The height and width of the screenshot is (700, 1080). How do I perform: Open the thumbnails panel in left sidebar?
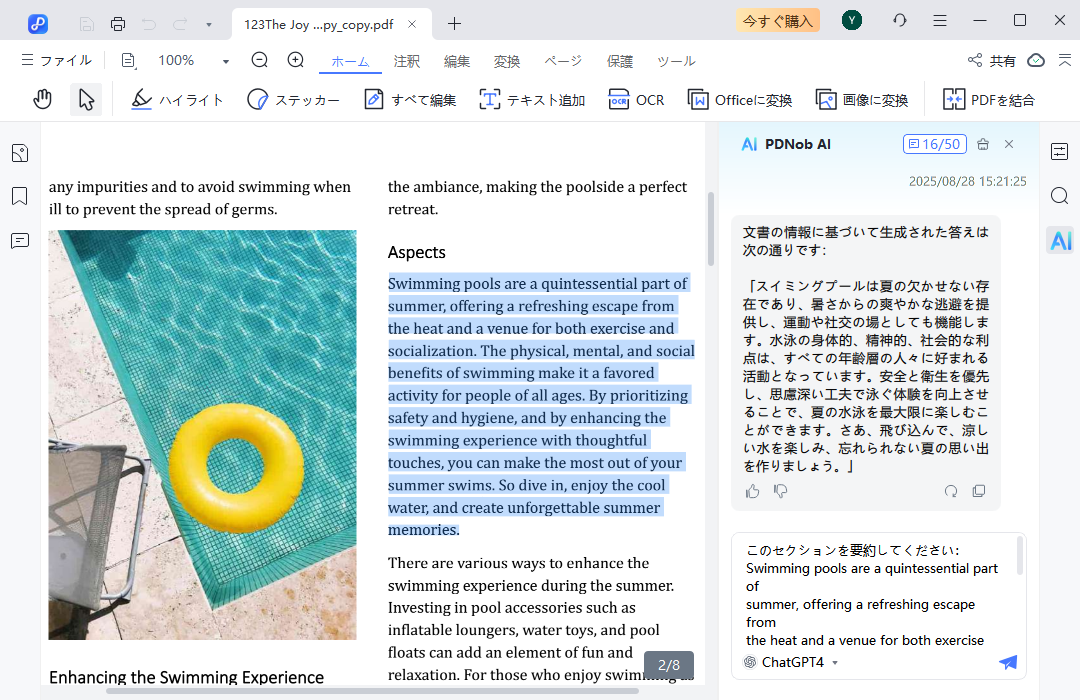pyautogui.click(x=19, y=153)
